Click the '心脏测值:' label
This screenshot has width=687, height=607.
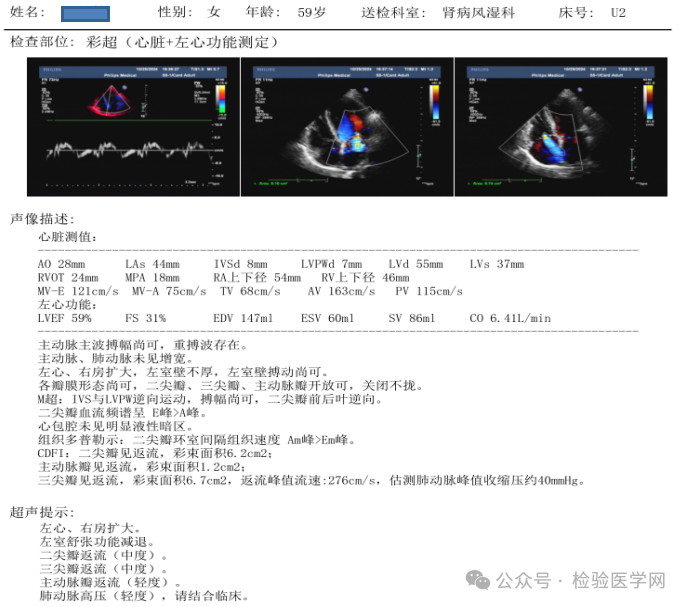point(68,237)
